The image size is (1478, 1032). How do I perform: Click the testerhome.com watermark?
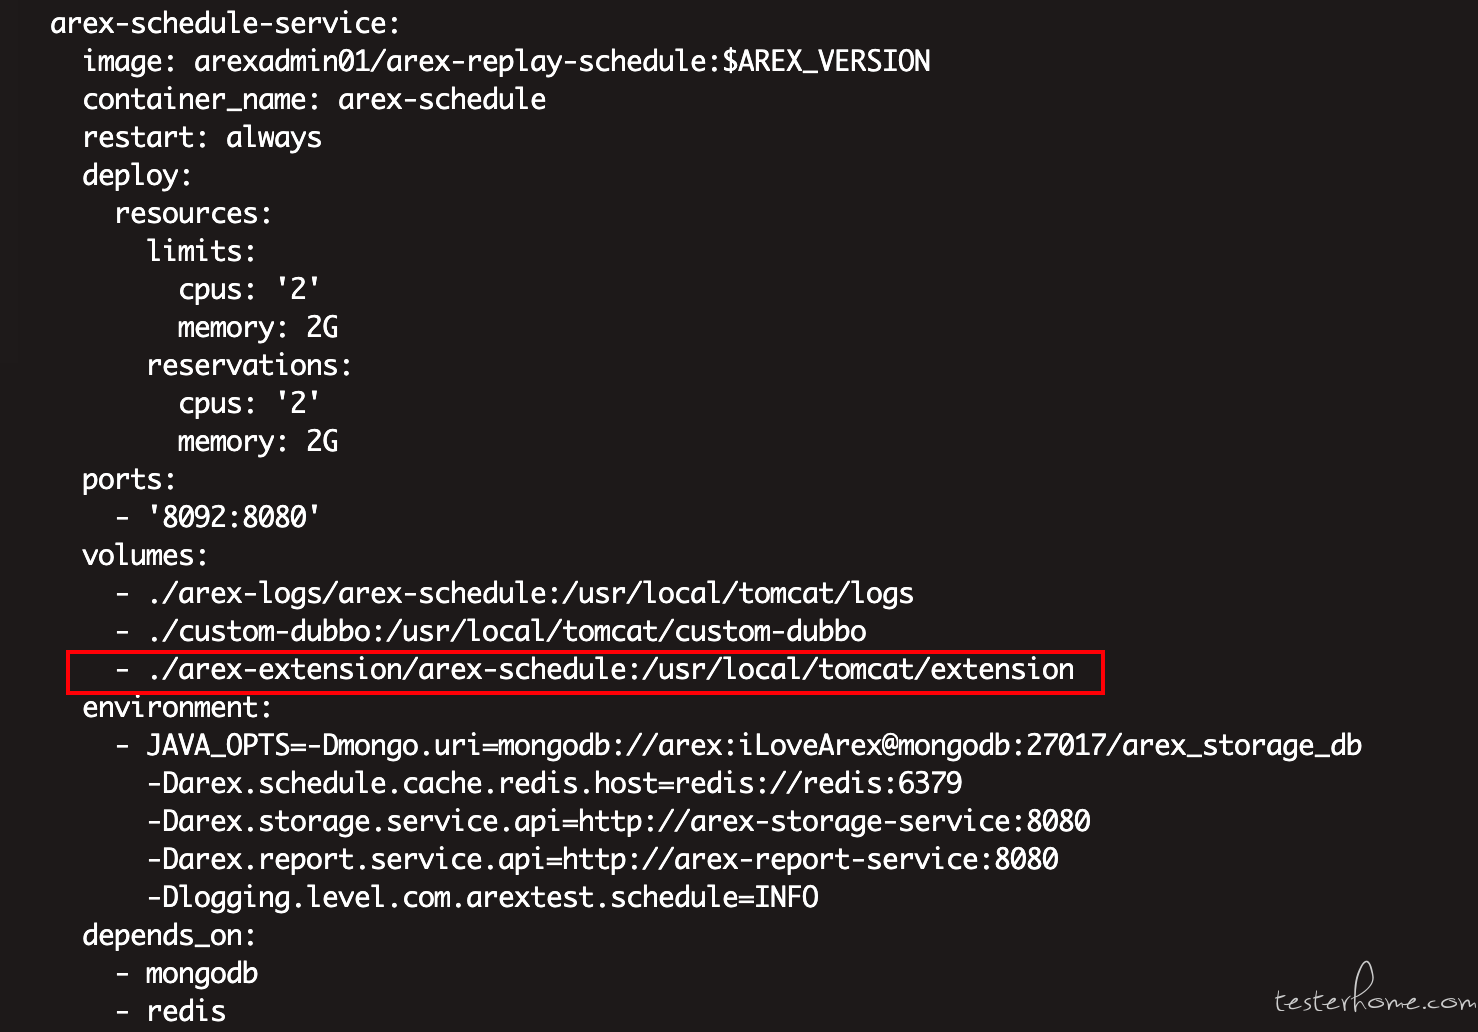click(x=1374, y=990)
